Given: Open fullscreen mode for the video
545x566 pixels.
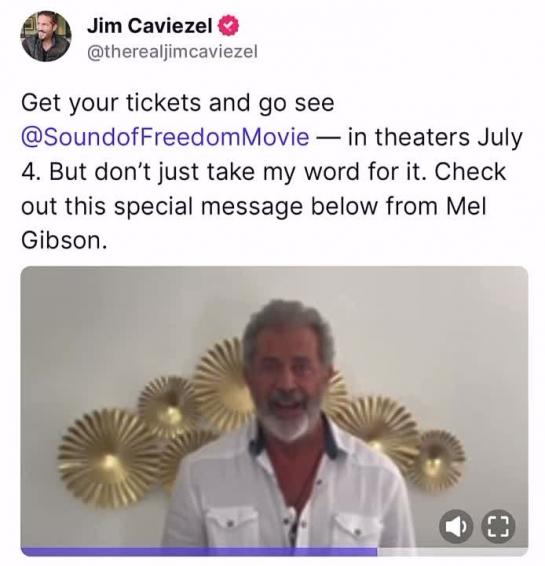Looking at the screenshot, I should (498, 527).
